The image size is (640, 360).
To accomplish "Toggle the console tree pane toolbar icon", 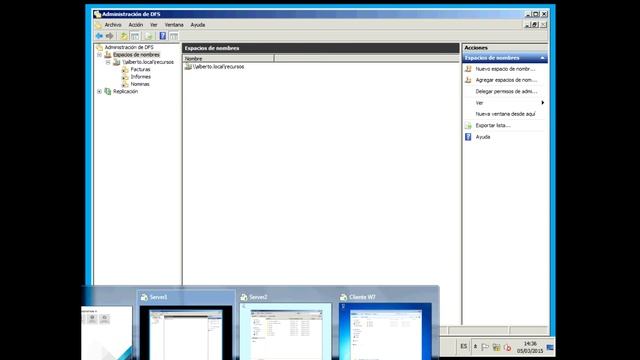I will [135, 36].
